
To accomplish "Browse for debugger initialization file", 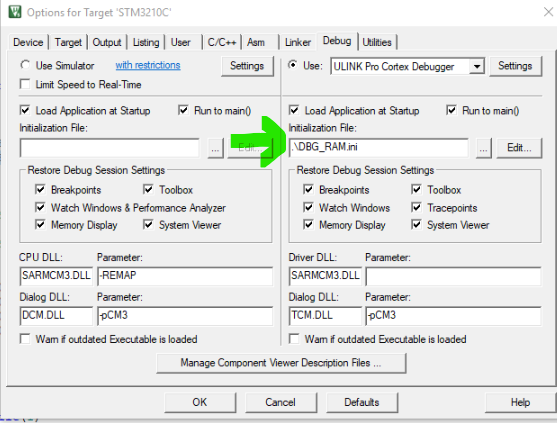I will (x=483, y=148).
